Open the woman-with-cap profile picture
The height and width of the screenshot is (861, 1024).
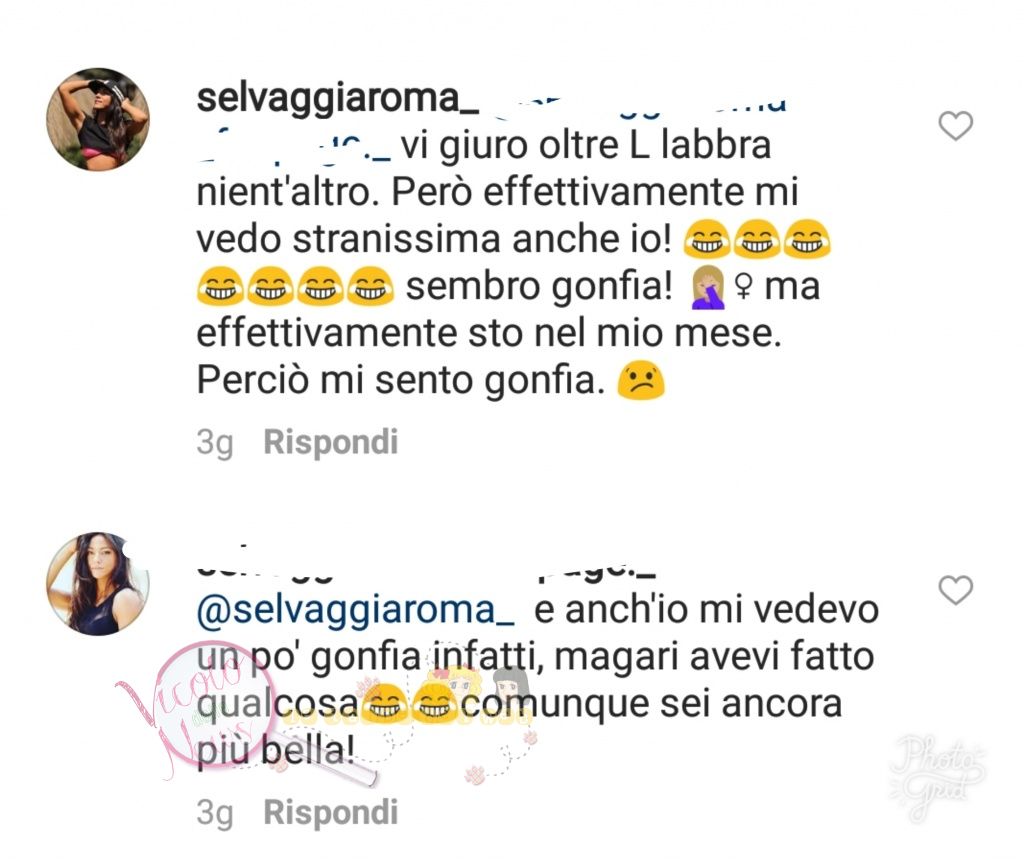[x=98, y=119]
